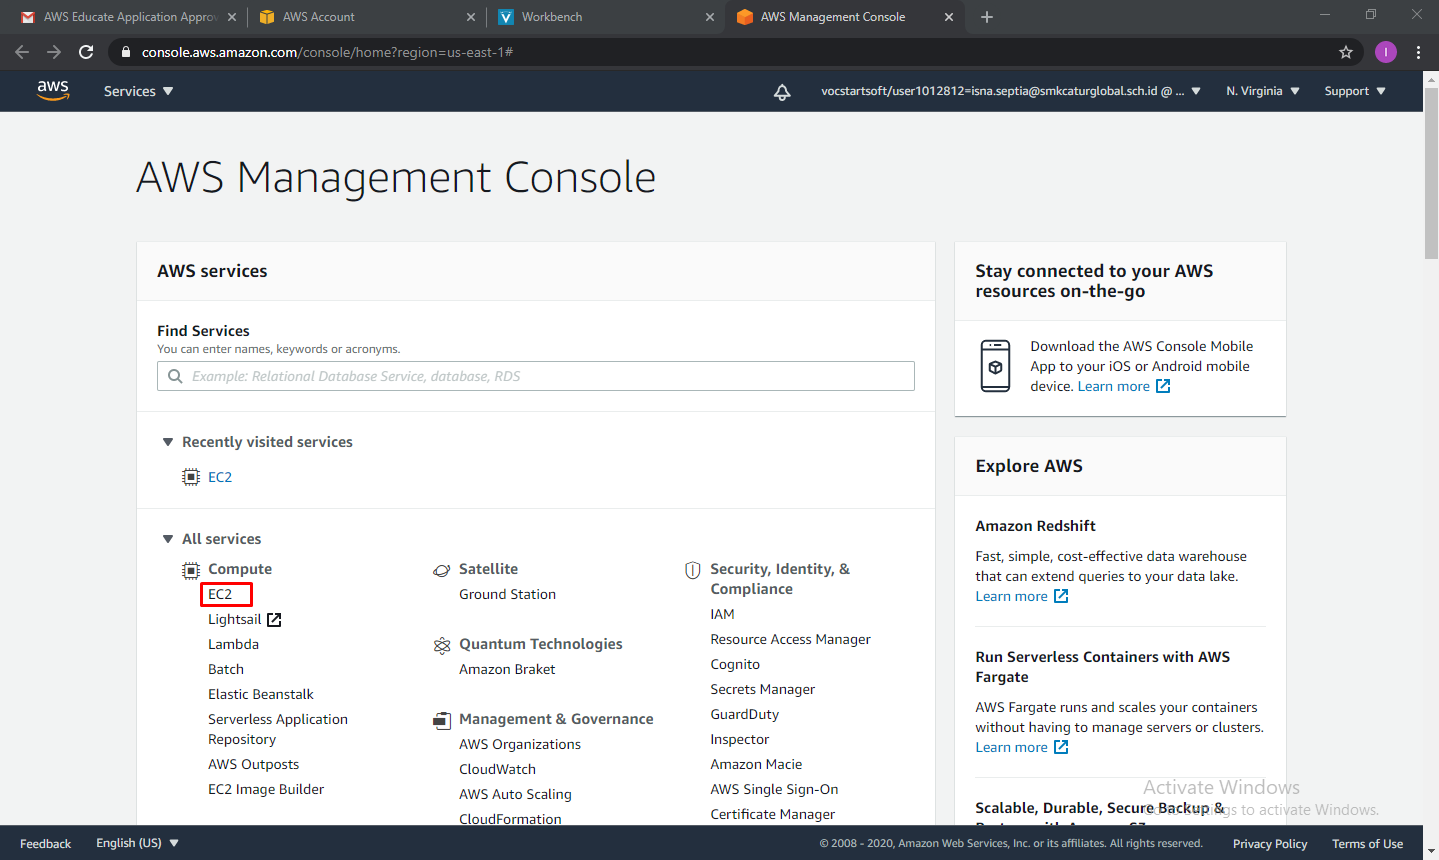Collapse the All services section
The height and width of the screenshot is (860, 1439).
[168, 539]
